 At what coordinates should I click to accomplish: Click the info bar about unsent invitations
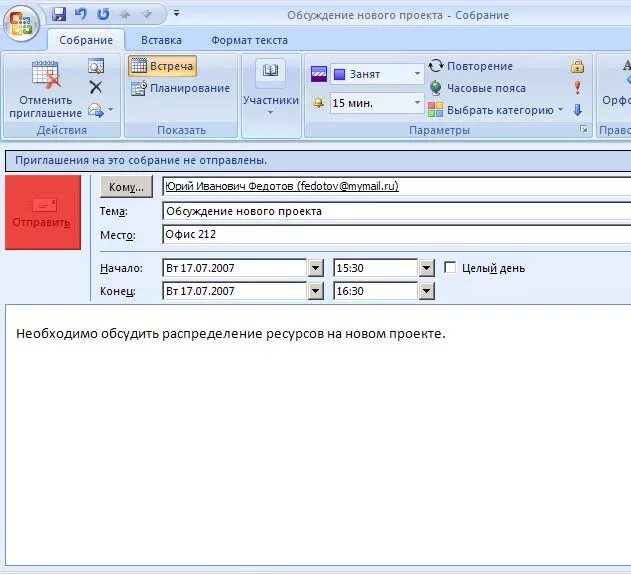318,161
